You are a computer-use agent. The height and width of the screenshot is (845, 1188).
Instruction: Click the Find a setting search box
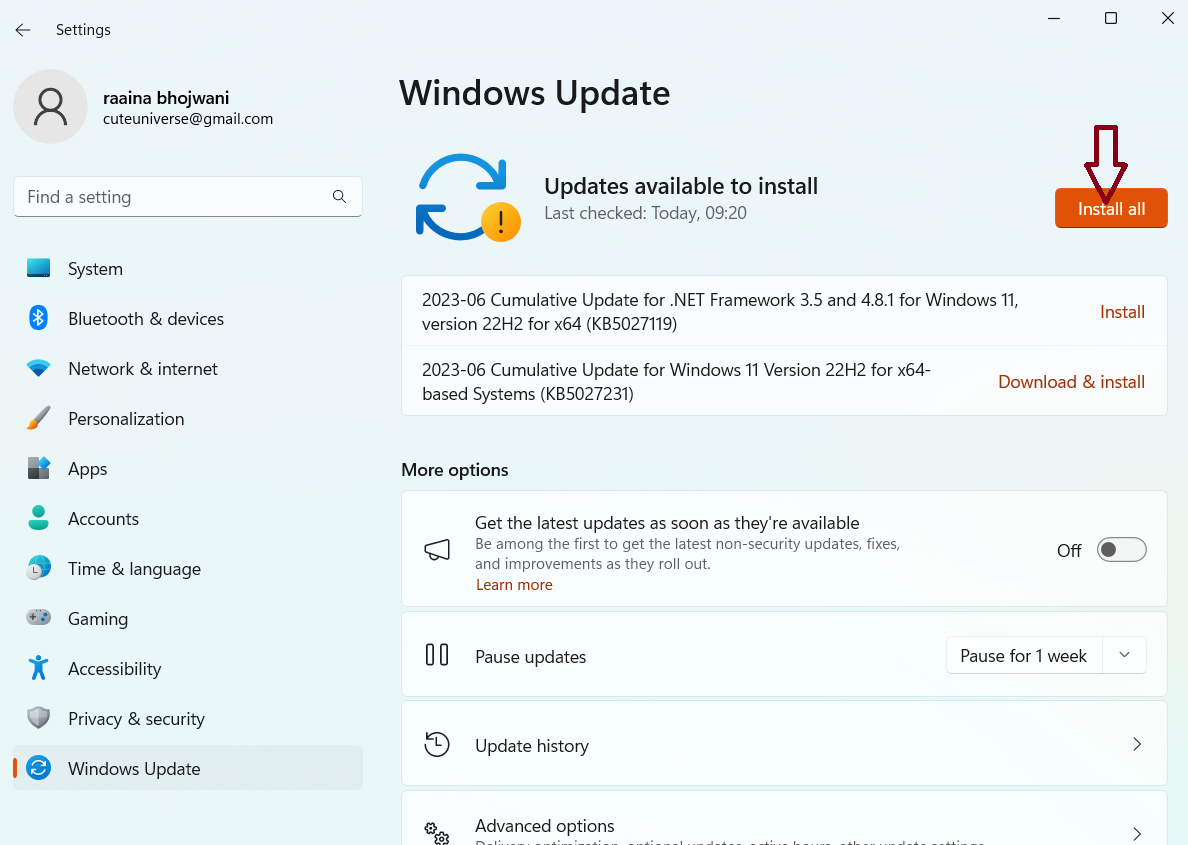(175, 197)
